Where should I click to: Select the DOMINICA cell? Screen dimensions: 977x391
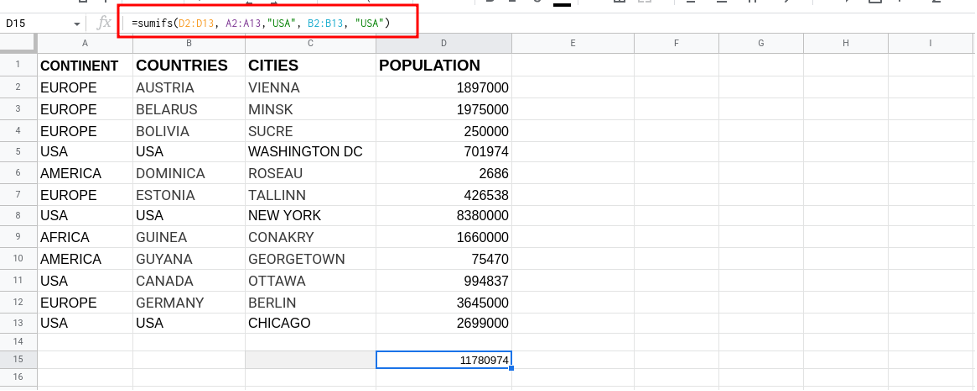tap(189, 173)
